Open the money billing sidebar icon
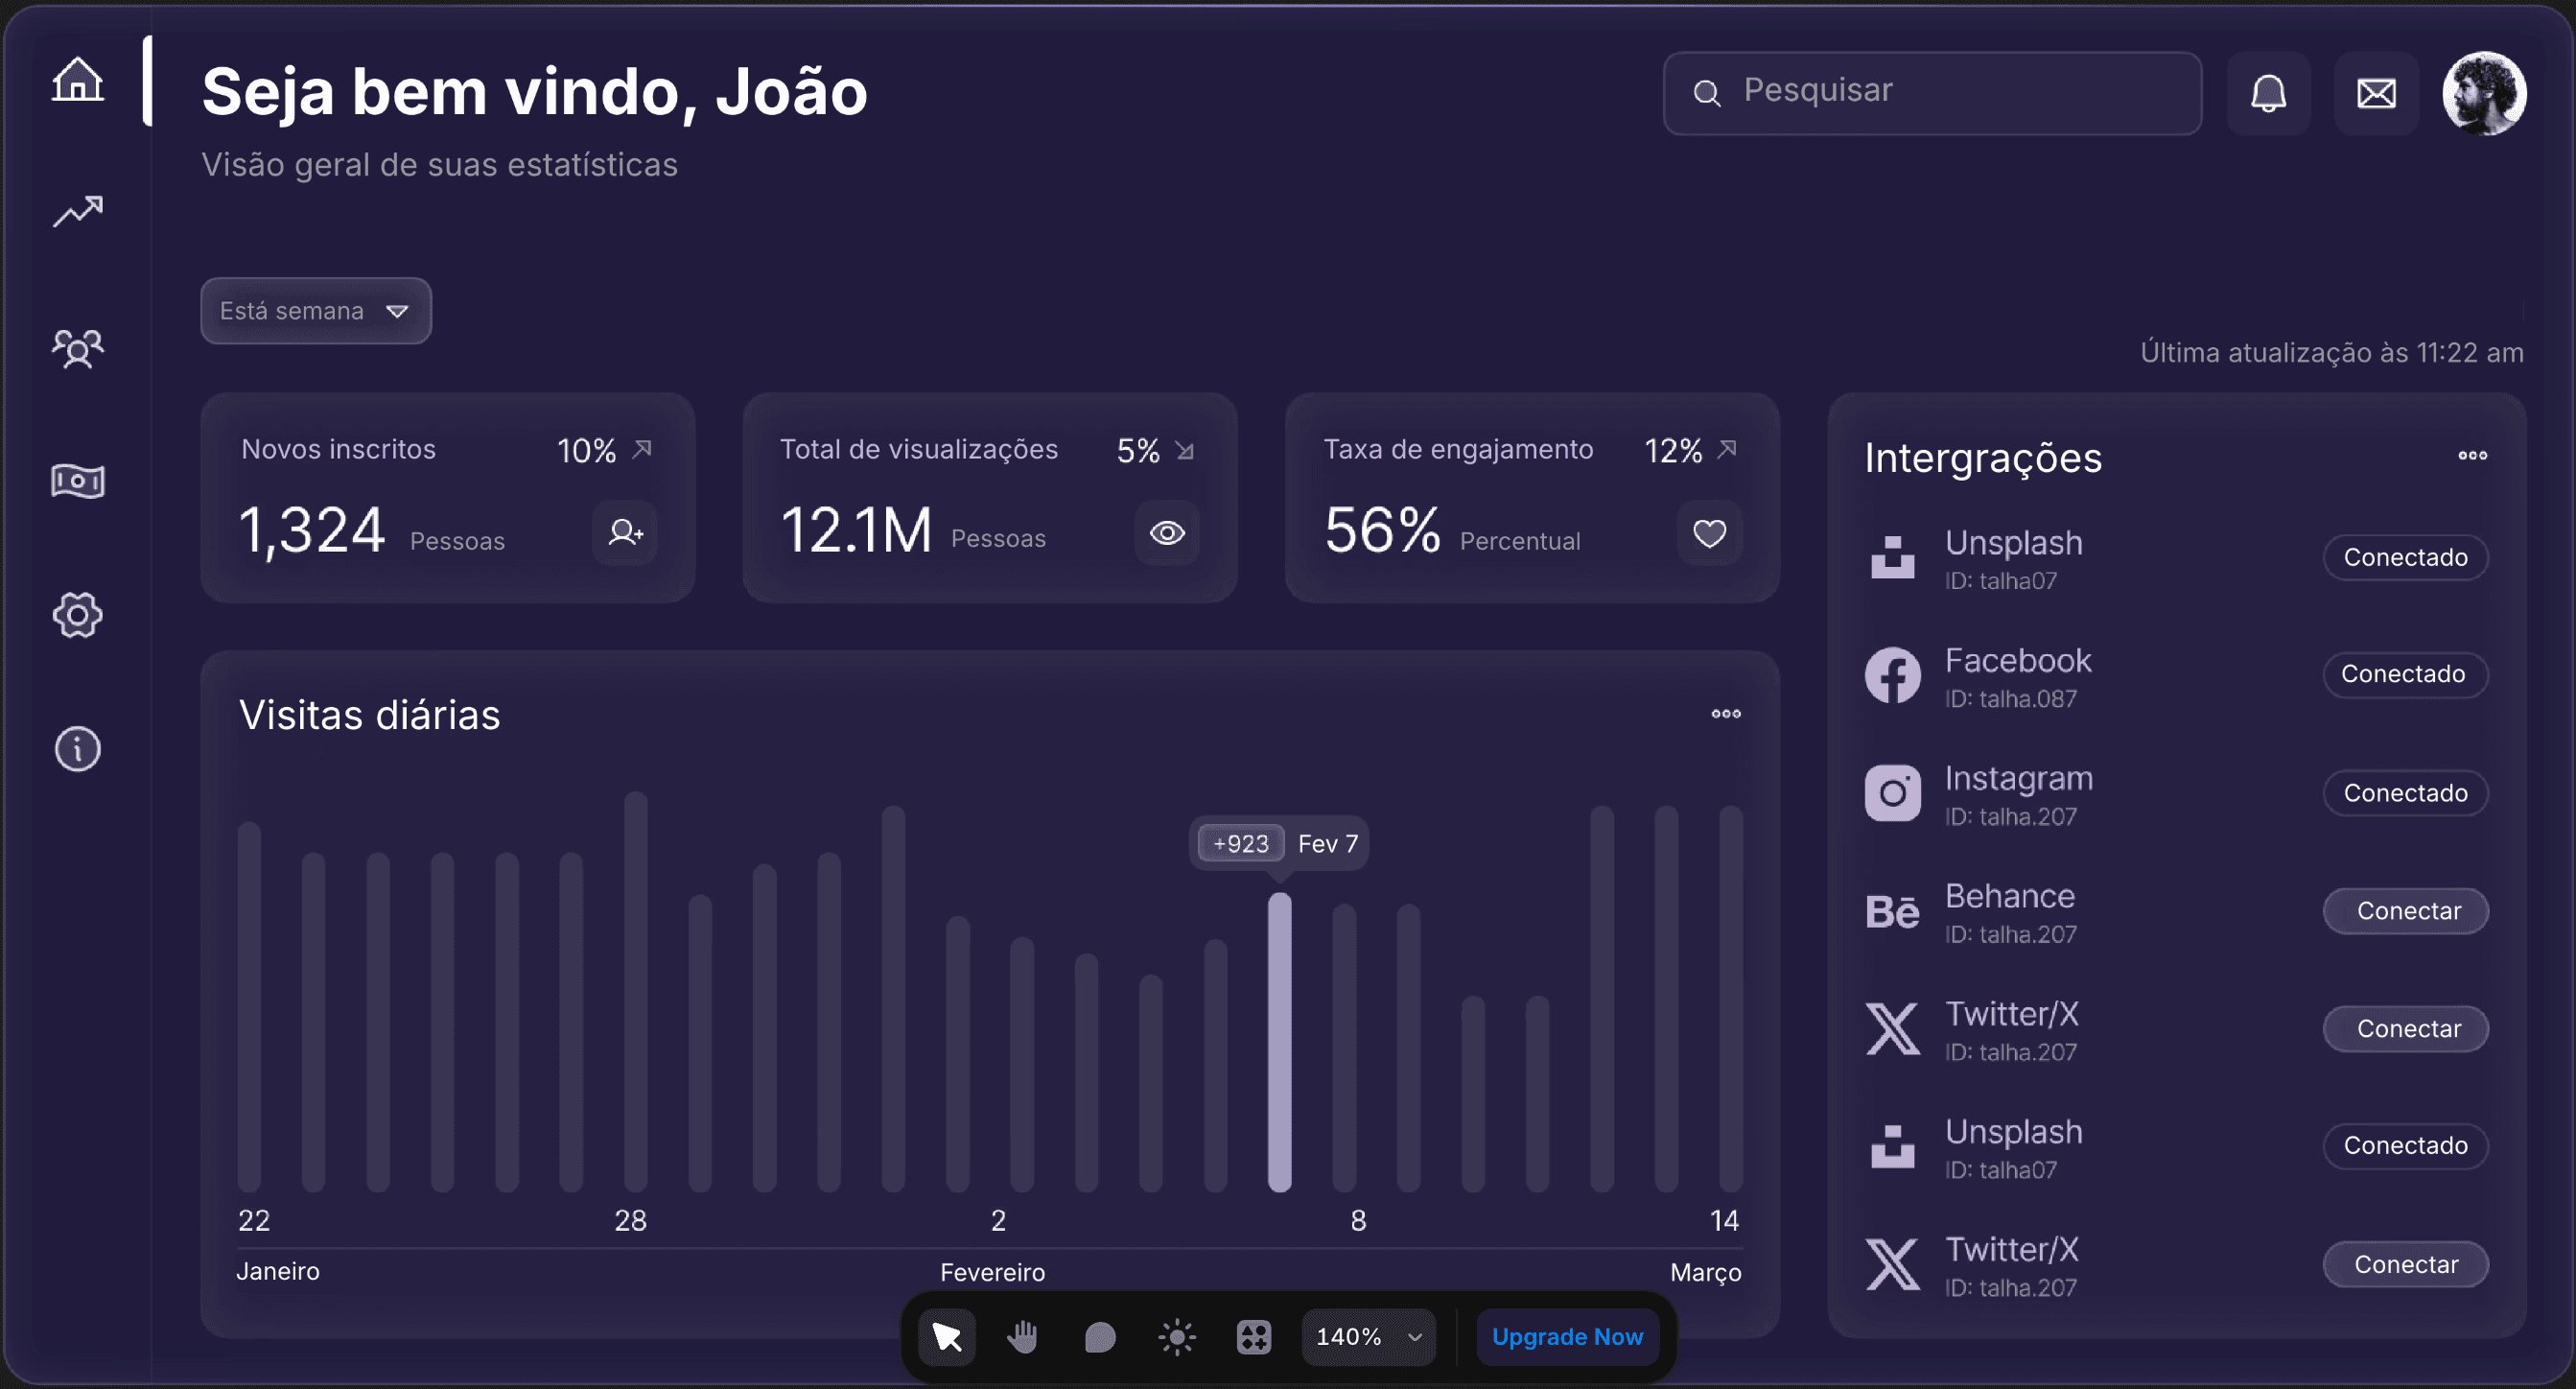This screenshot has width=2576, height=1389. coord(77,481)
